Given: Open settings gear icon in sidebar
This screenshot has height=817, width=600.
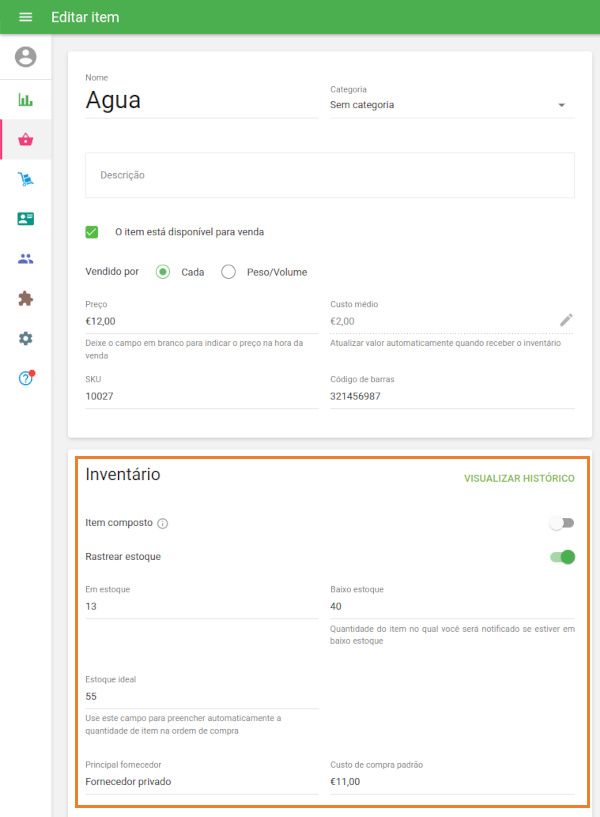Looking at the screenshot, I should [x=25, y=338].
